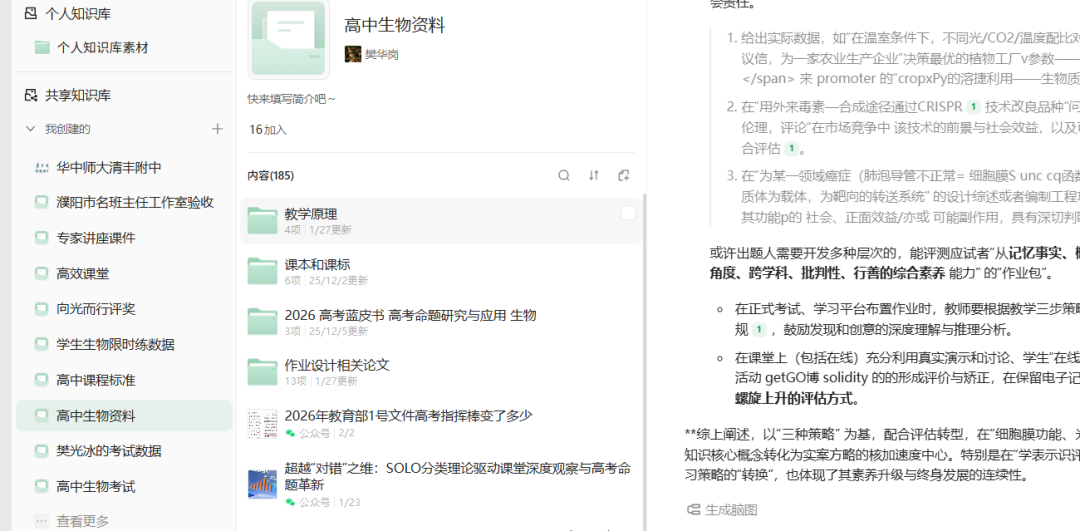This screenshot has height=531, width=1080.
Task: Click the icon beside 专家讲座课件
Action: coord(41,238)
